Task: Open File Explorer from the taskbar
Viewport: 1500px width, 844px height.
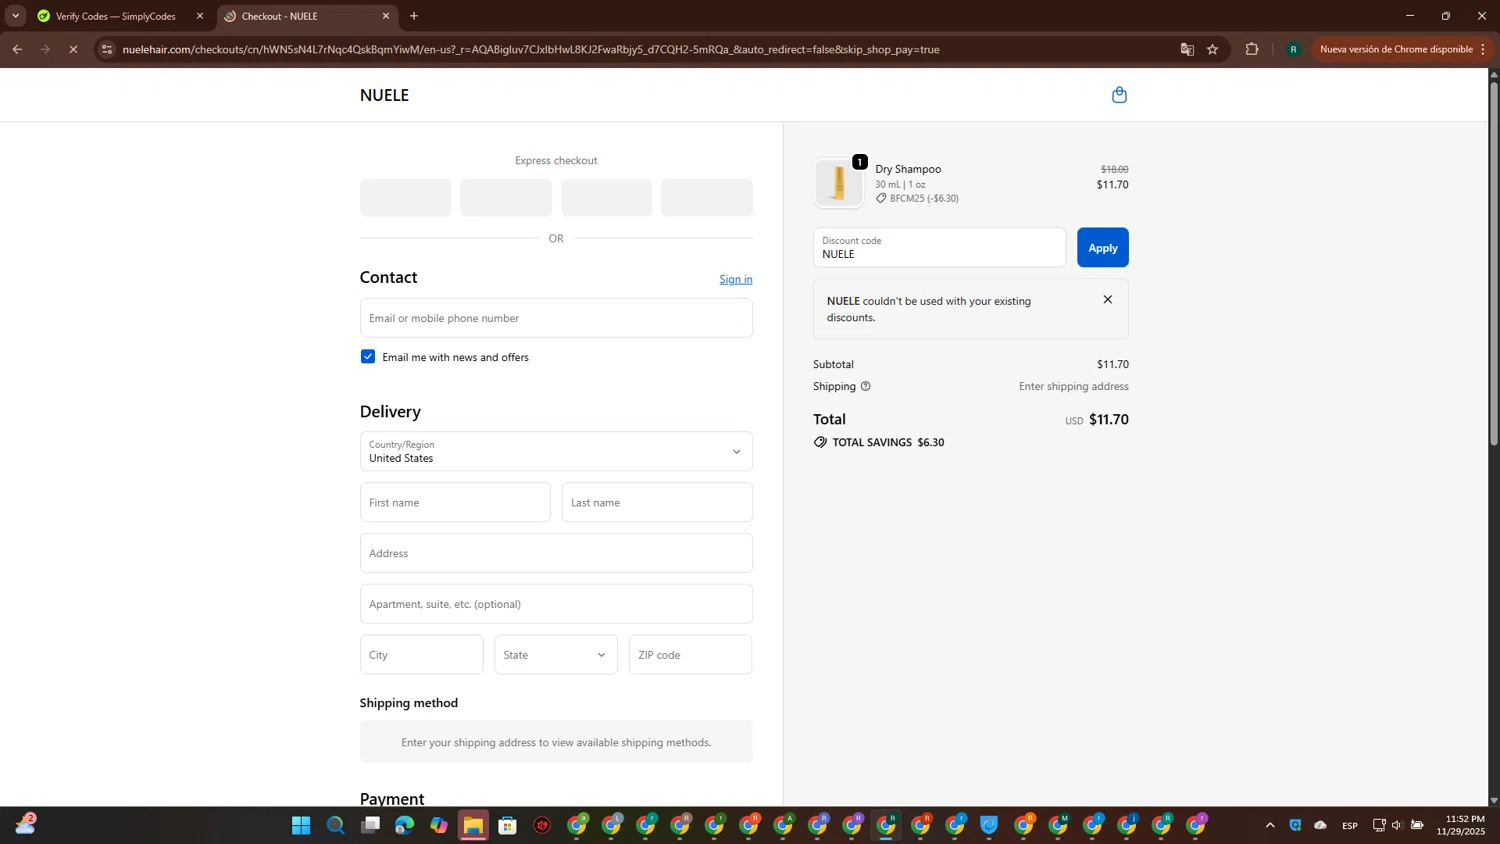Action: coord(473,825)
